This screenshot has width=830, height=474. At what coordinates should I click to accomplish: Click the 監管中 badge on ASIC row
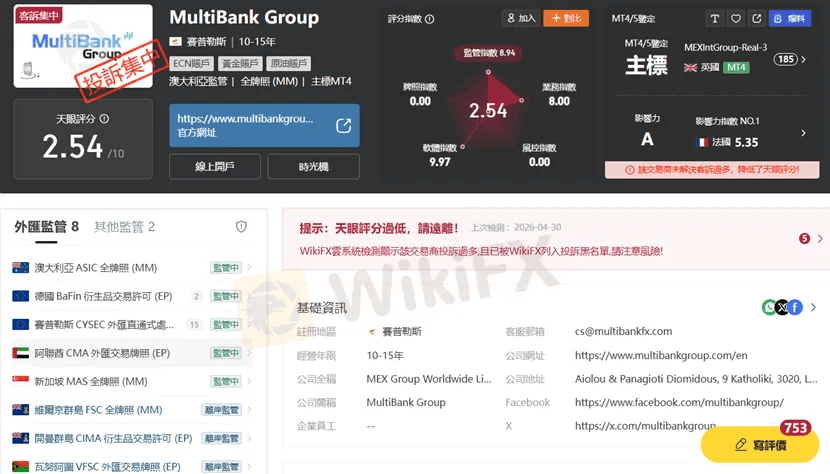pyautogui.click(x=225, y=268)
